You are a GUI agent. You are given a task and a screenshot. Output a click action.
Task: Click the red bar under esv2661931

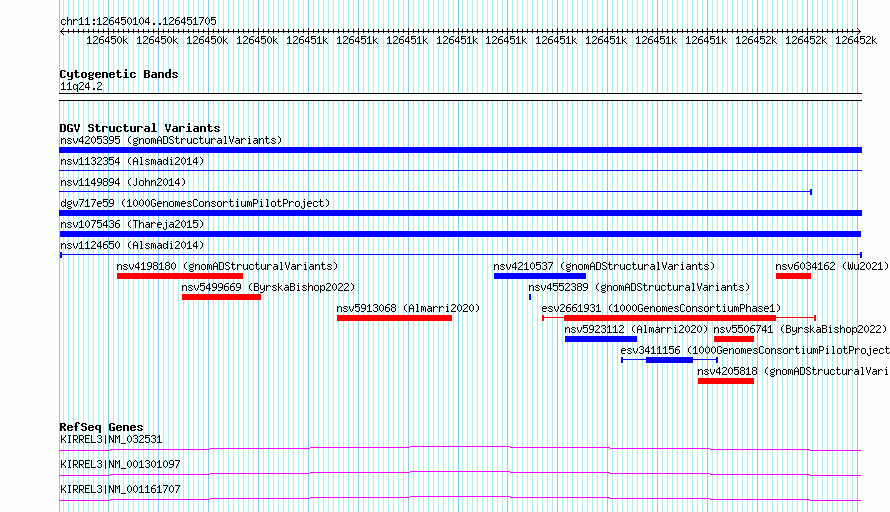pyautogui.click(x=670, y=318)
